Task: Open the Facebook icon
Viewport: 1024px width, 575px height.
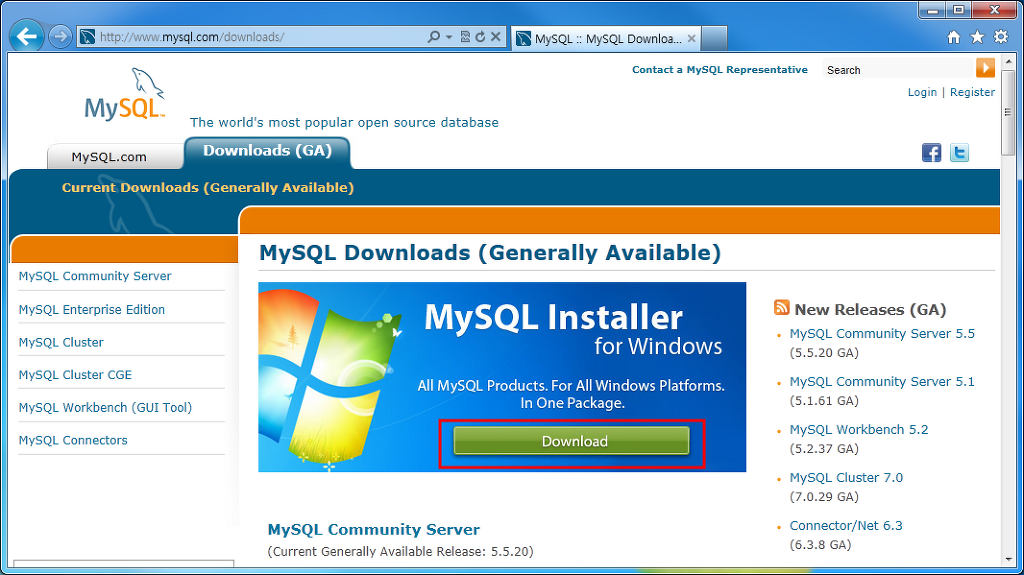Action: tap(931, 153)
